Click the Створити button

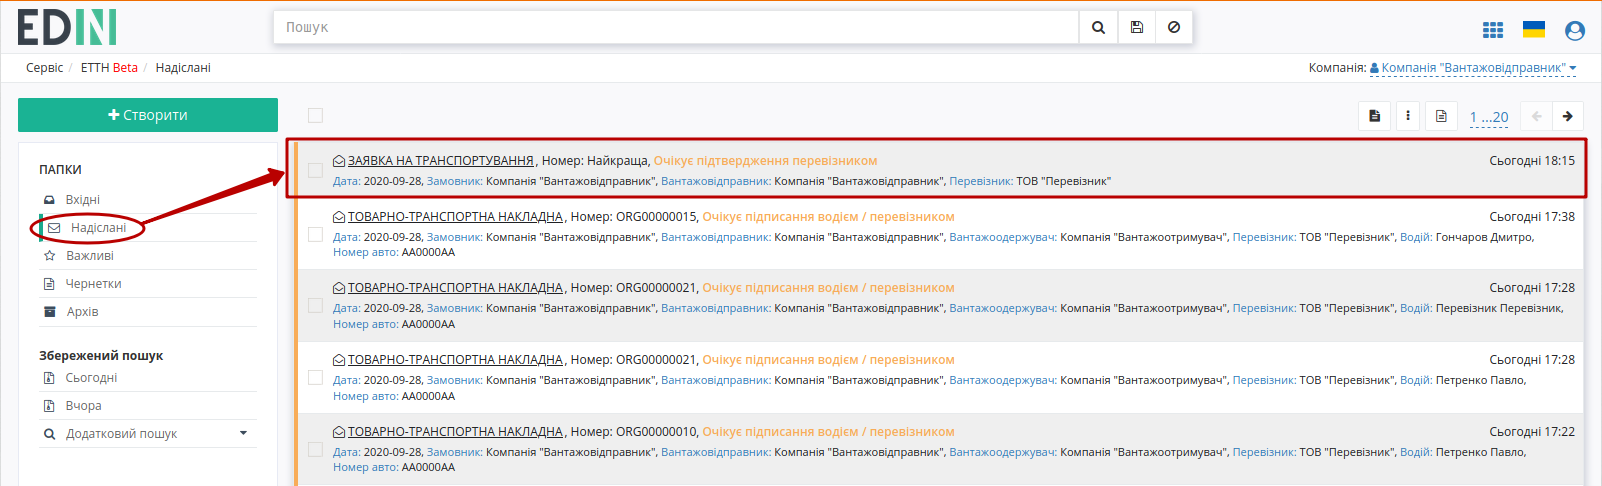tap(148, 115)
